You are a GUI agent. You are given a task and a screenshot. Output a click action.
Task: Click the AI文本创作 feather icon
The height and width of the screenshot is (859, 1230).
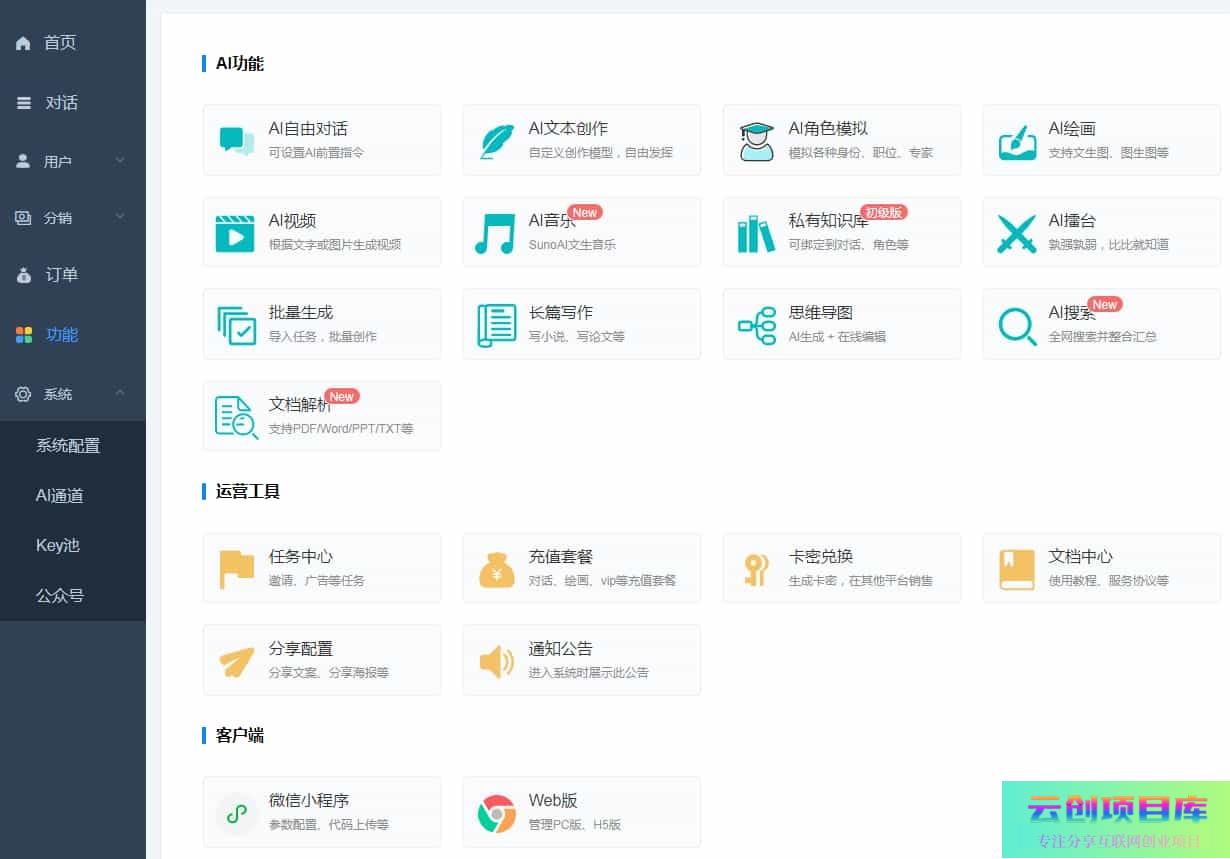[497, 140]
